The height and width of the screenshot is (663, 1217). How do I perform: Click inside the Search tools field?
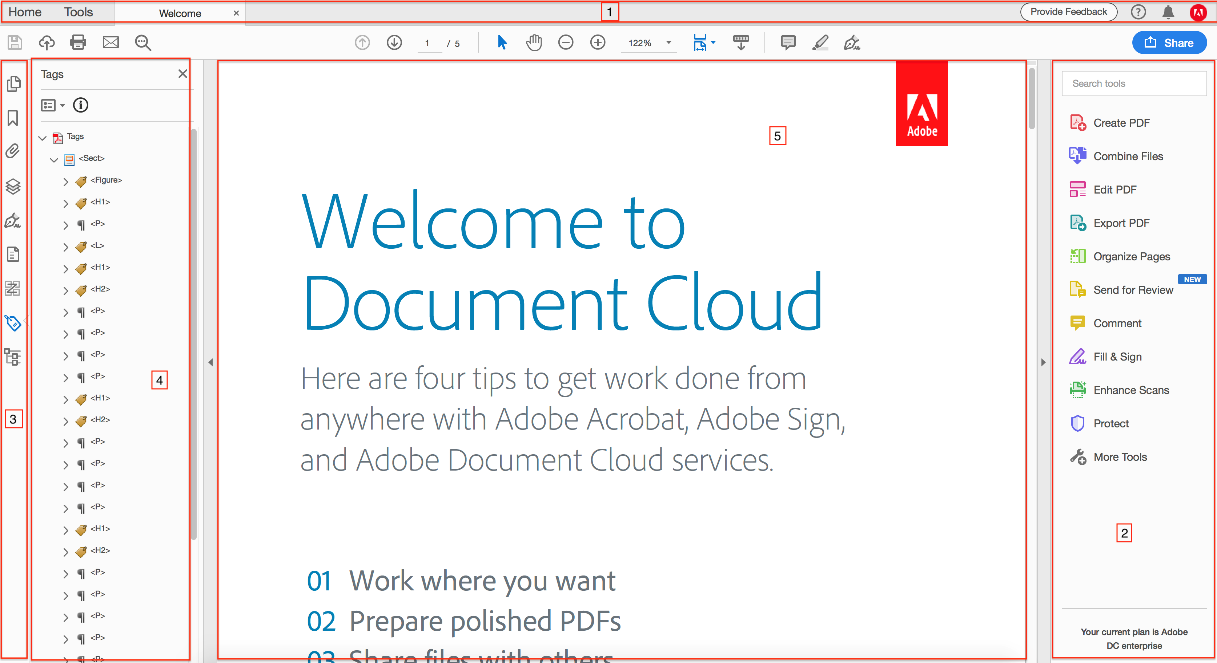tap(1134, 83)
